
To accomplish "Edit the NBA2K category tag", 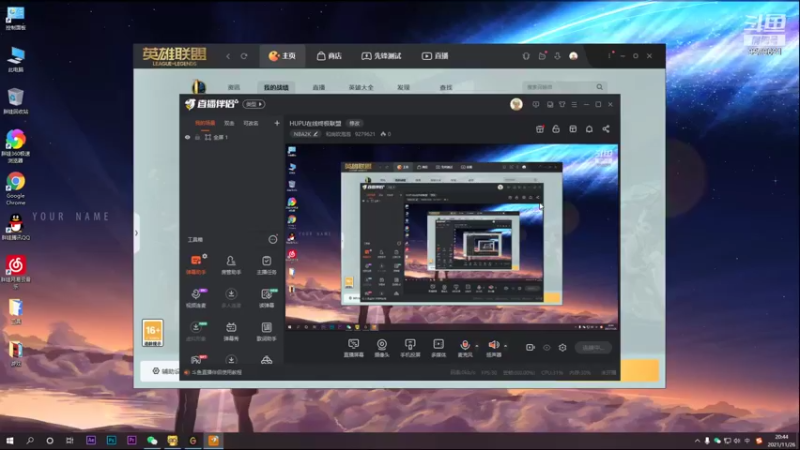I will pos(306,134).
